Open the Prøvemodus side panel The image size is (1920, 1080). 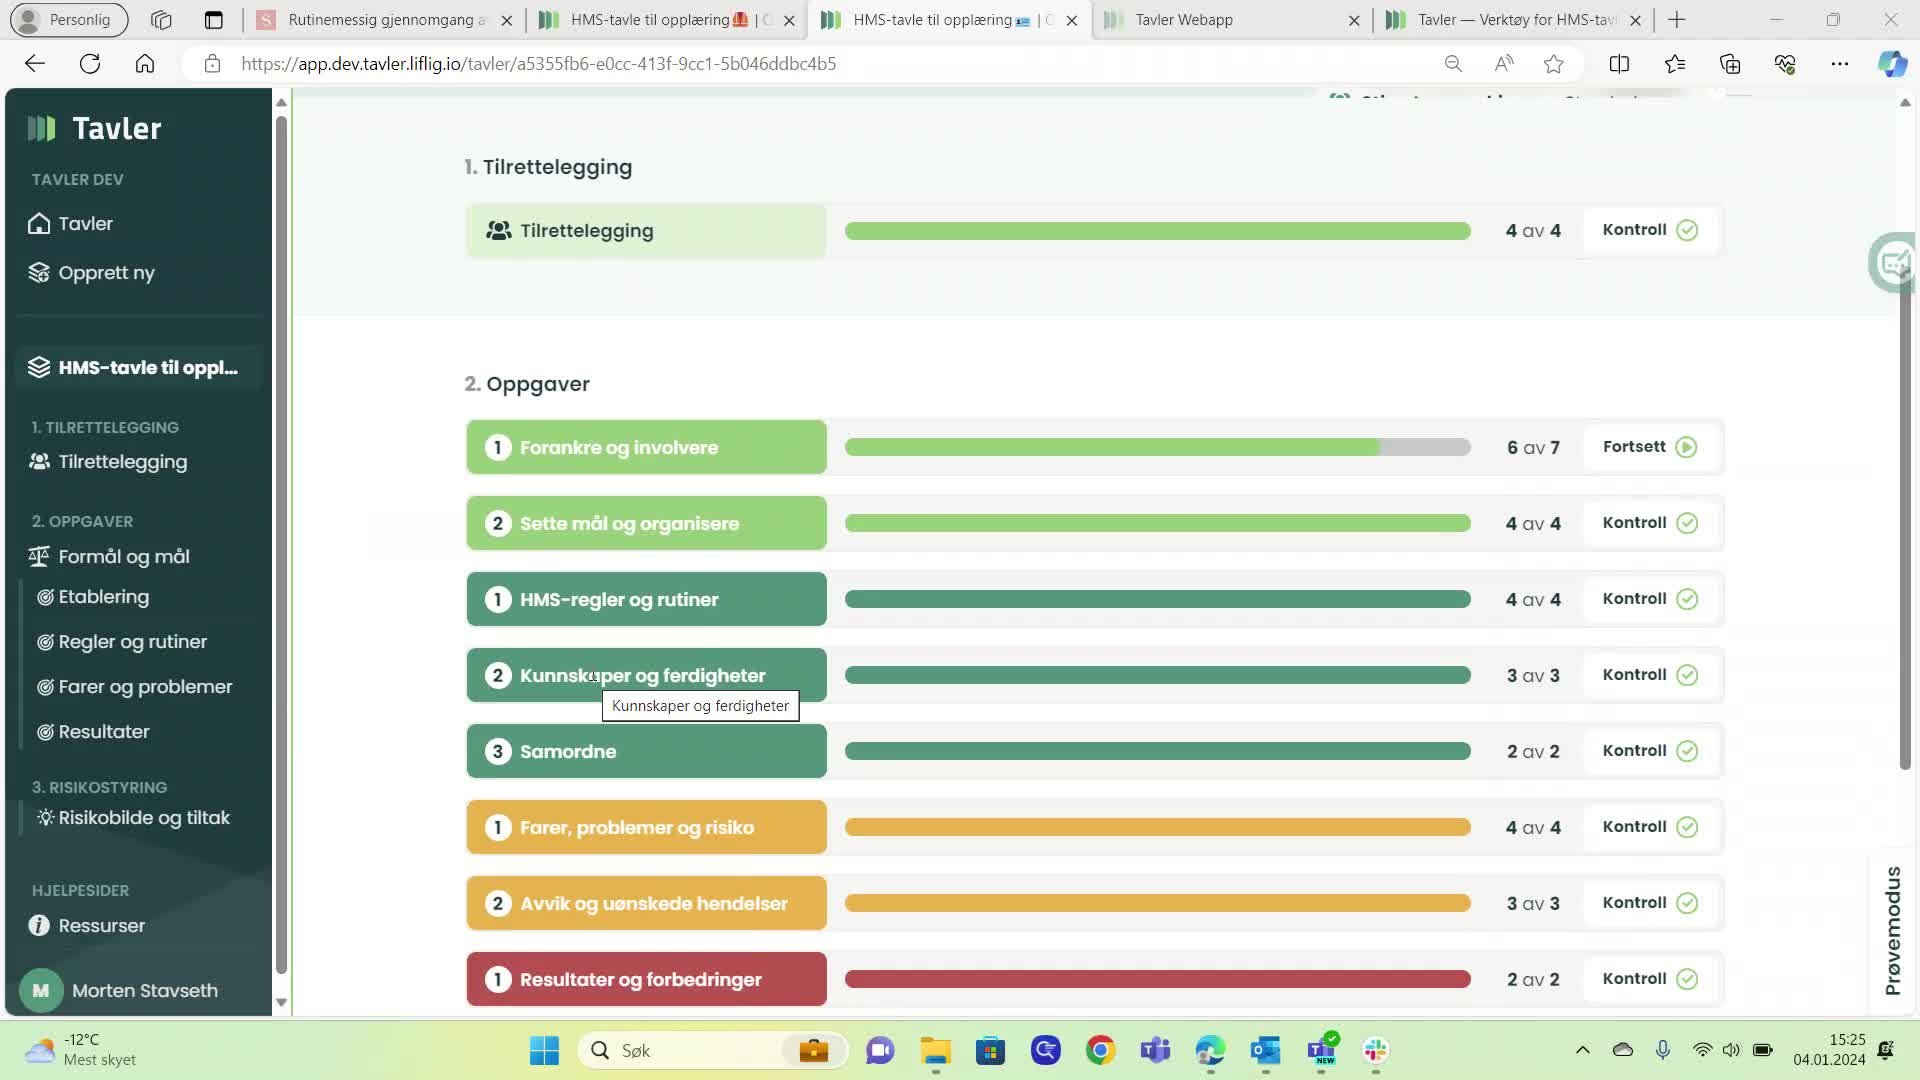pos(1892,930)
